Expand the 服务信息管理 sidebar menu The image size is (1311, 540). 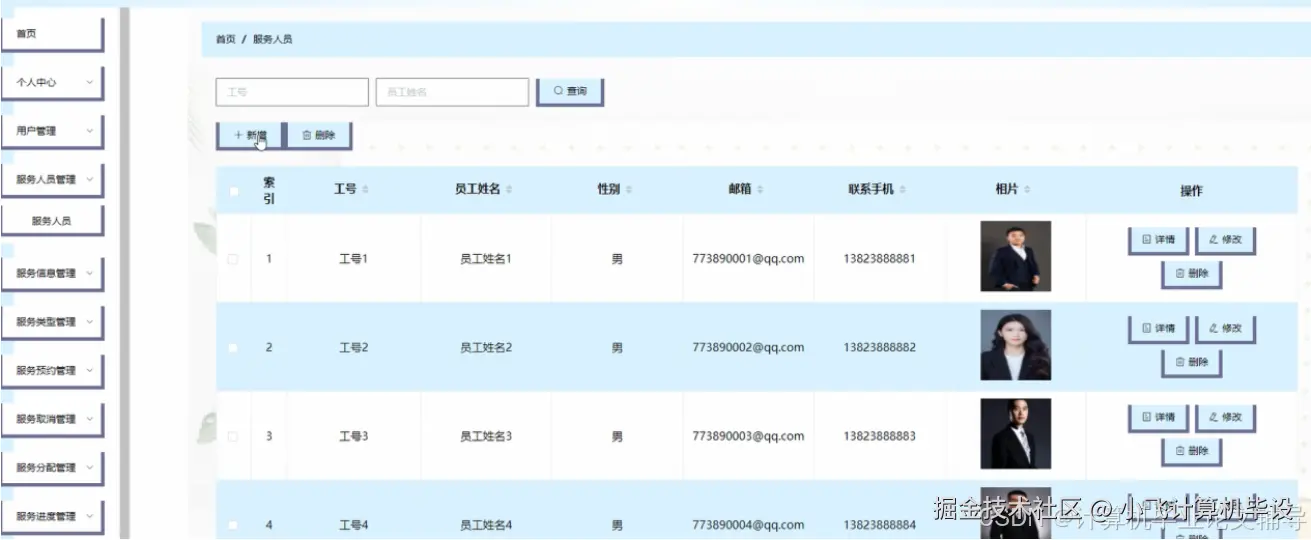[x=52, y=273]
